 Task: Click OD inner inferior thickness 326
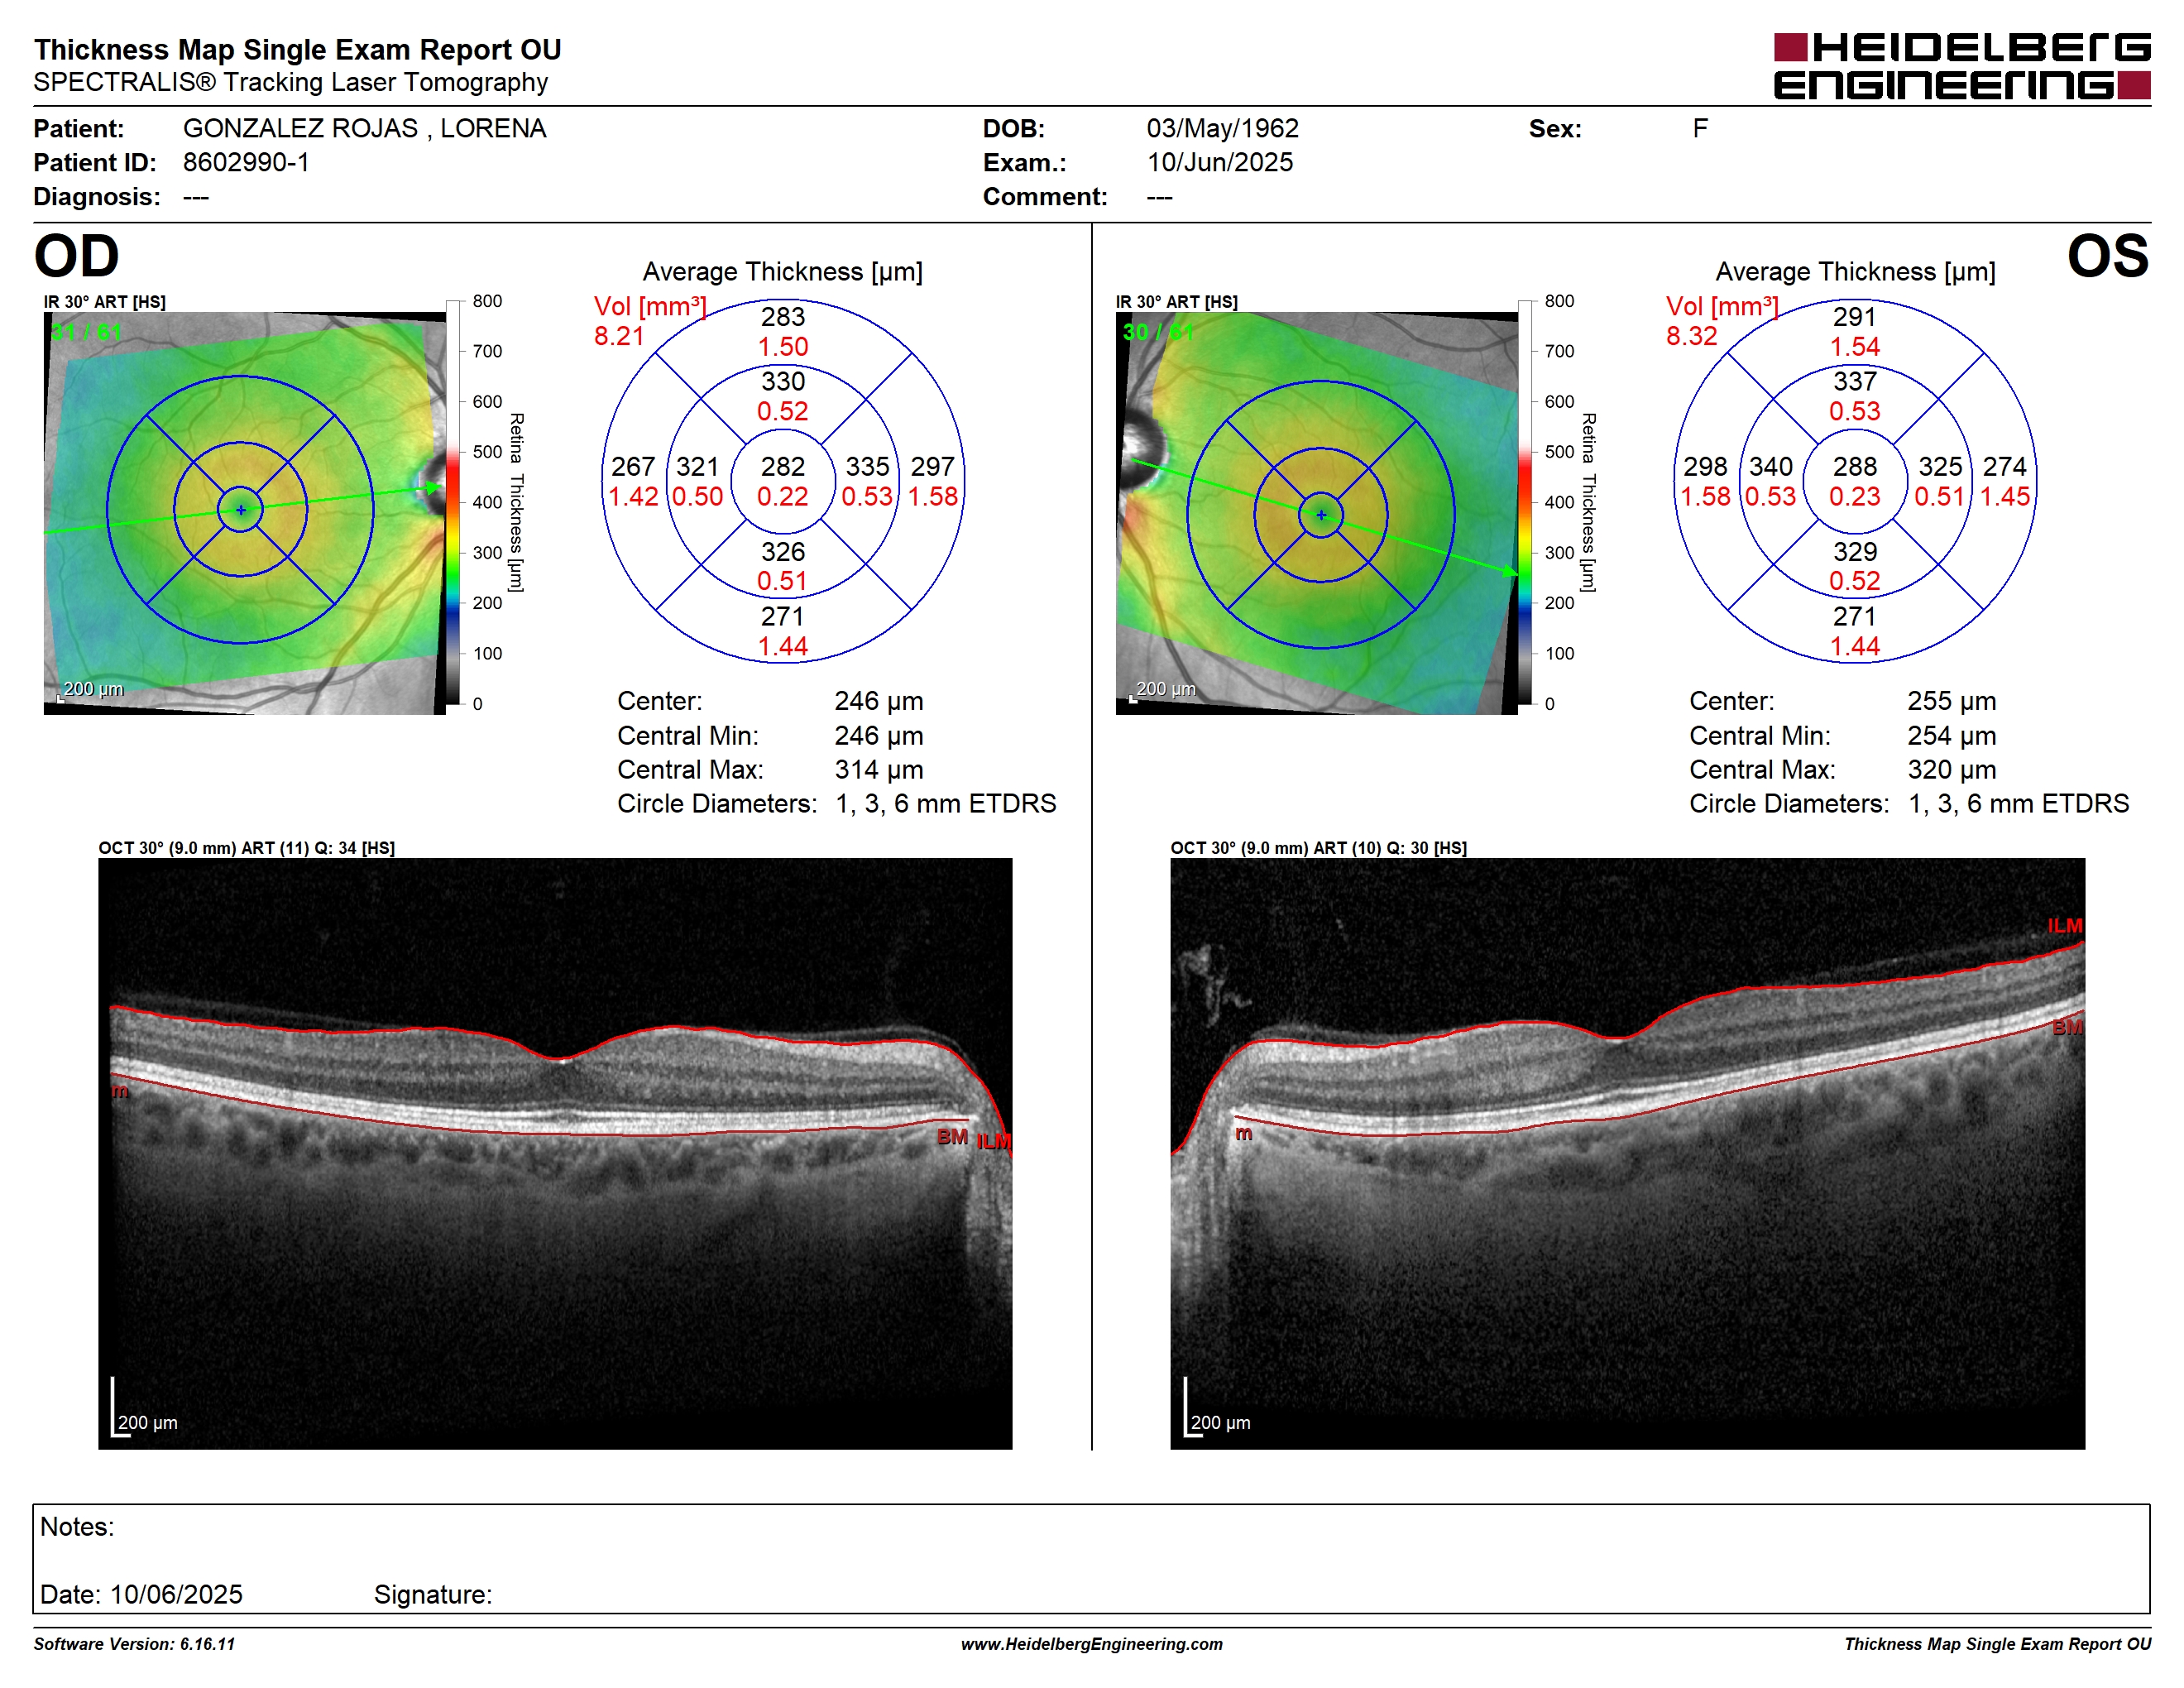tap(783, 551)
